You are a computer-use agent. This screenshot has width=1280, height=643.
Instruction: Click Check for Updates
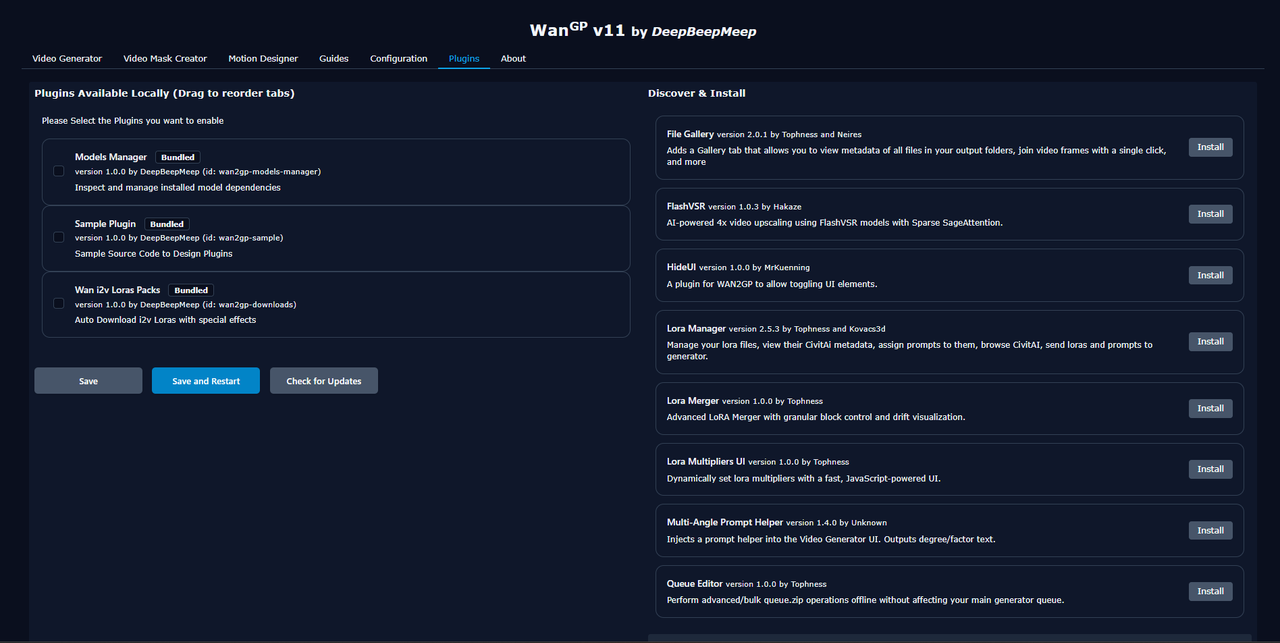point(324,381)
